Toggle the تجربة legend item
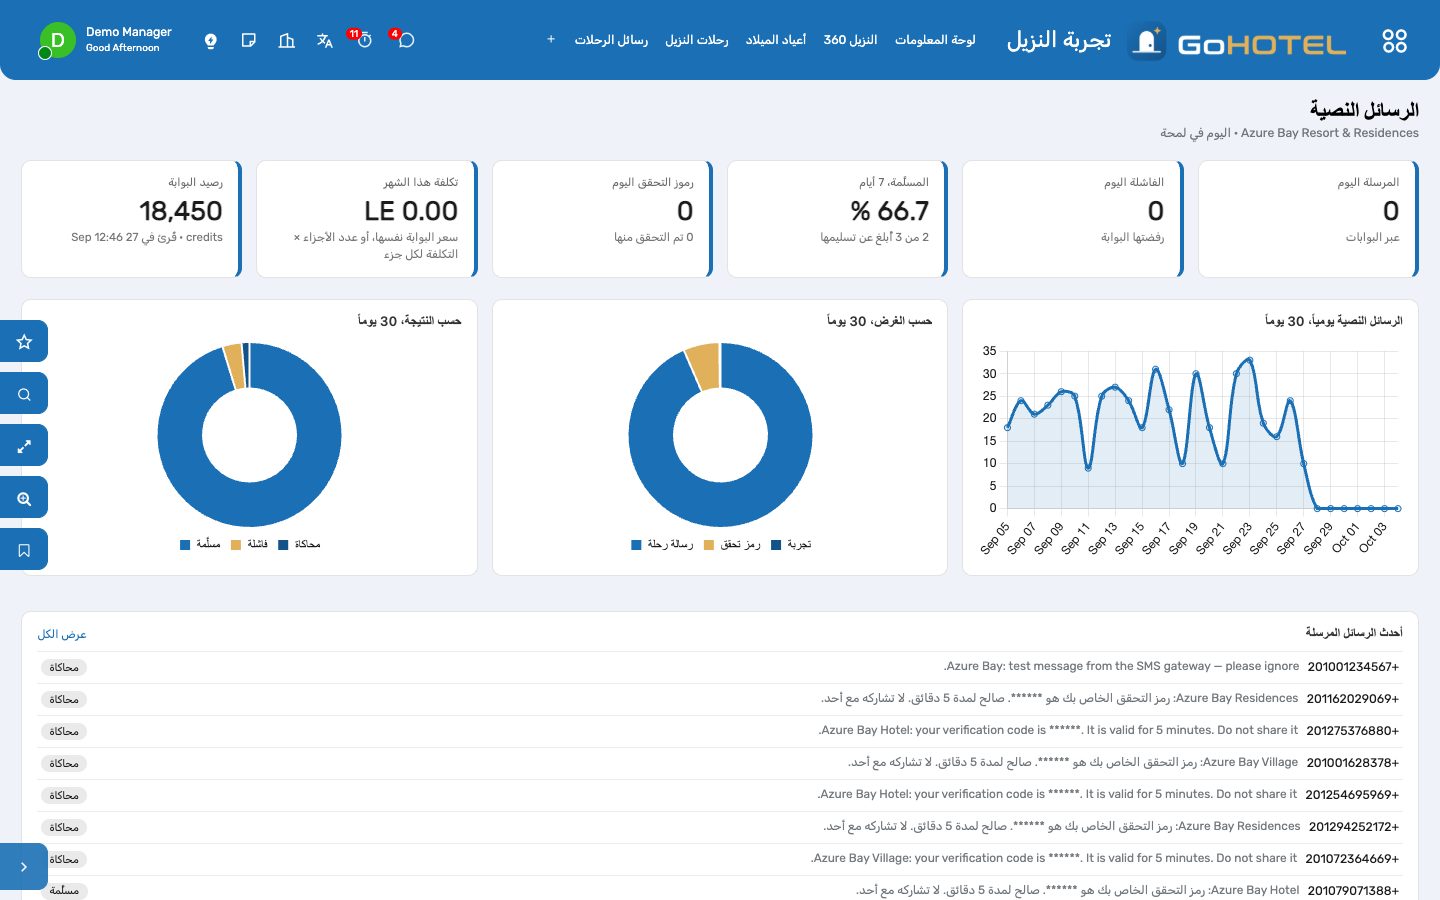Viewport: 1440px width, 900px height. pyautogui.click(x=791, y=544)
